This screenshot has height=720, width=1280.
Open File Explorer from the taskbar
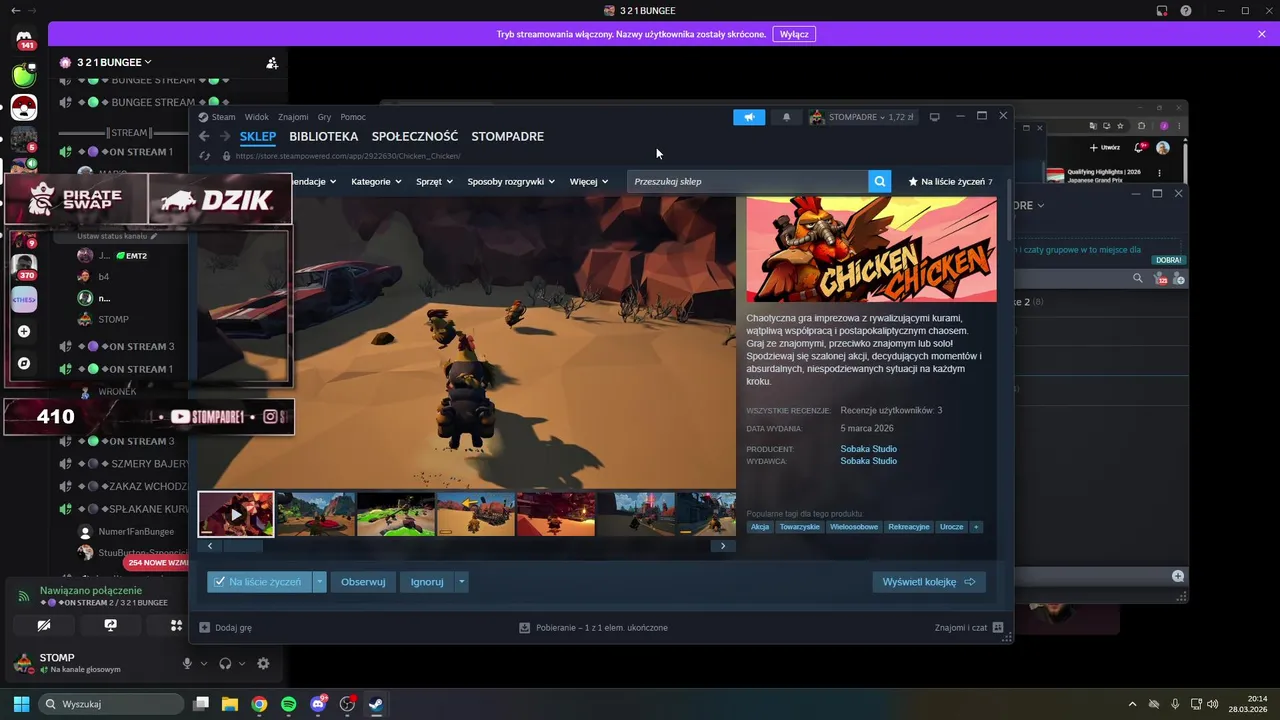click(x=230, y=704)
